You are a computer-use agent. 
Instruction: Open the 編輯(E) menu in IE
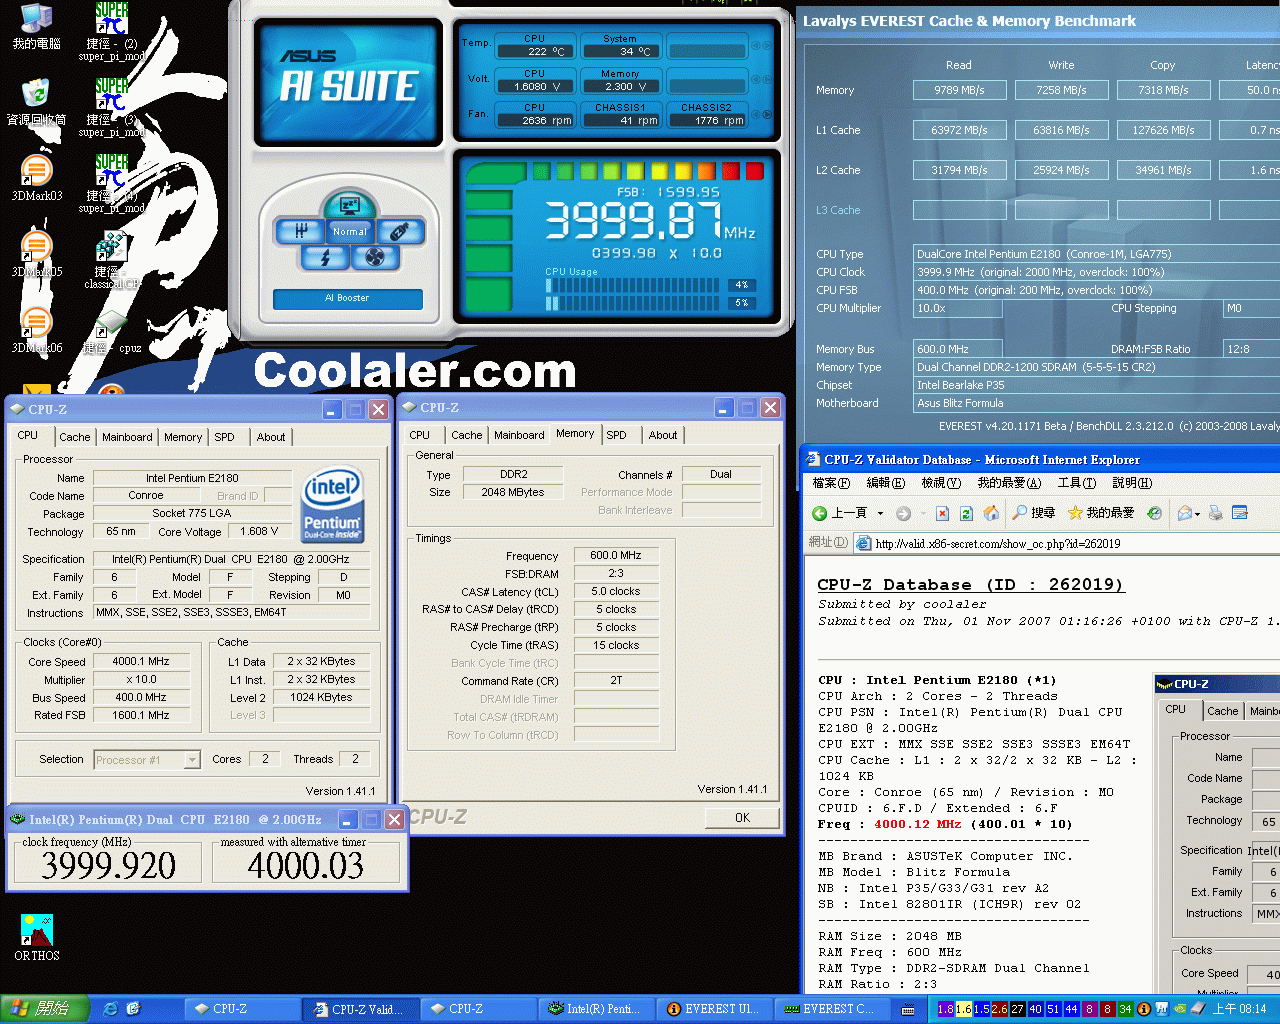point(885,483)
